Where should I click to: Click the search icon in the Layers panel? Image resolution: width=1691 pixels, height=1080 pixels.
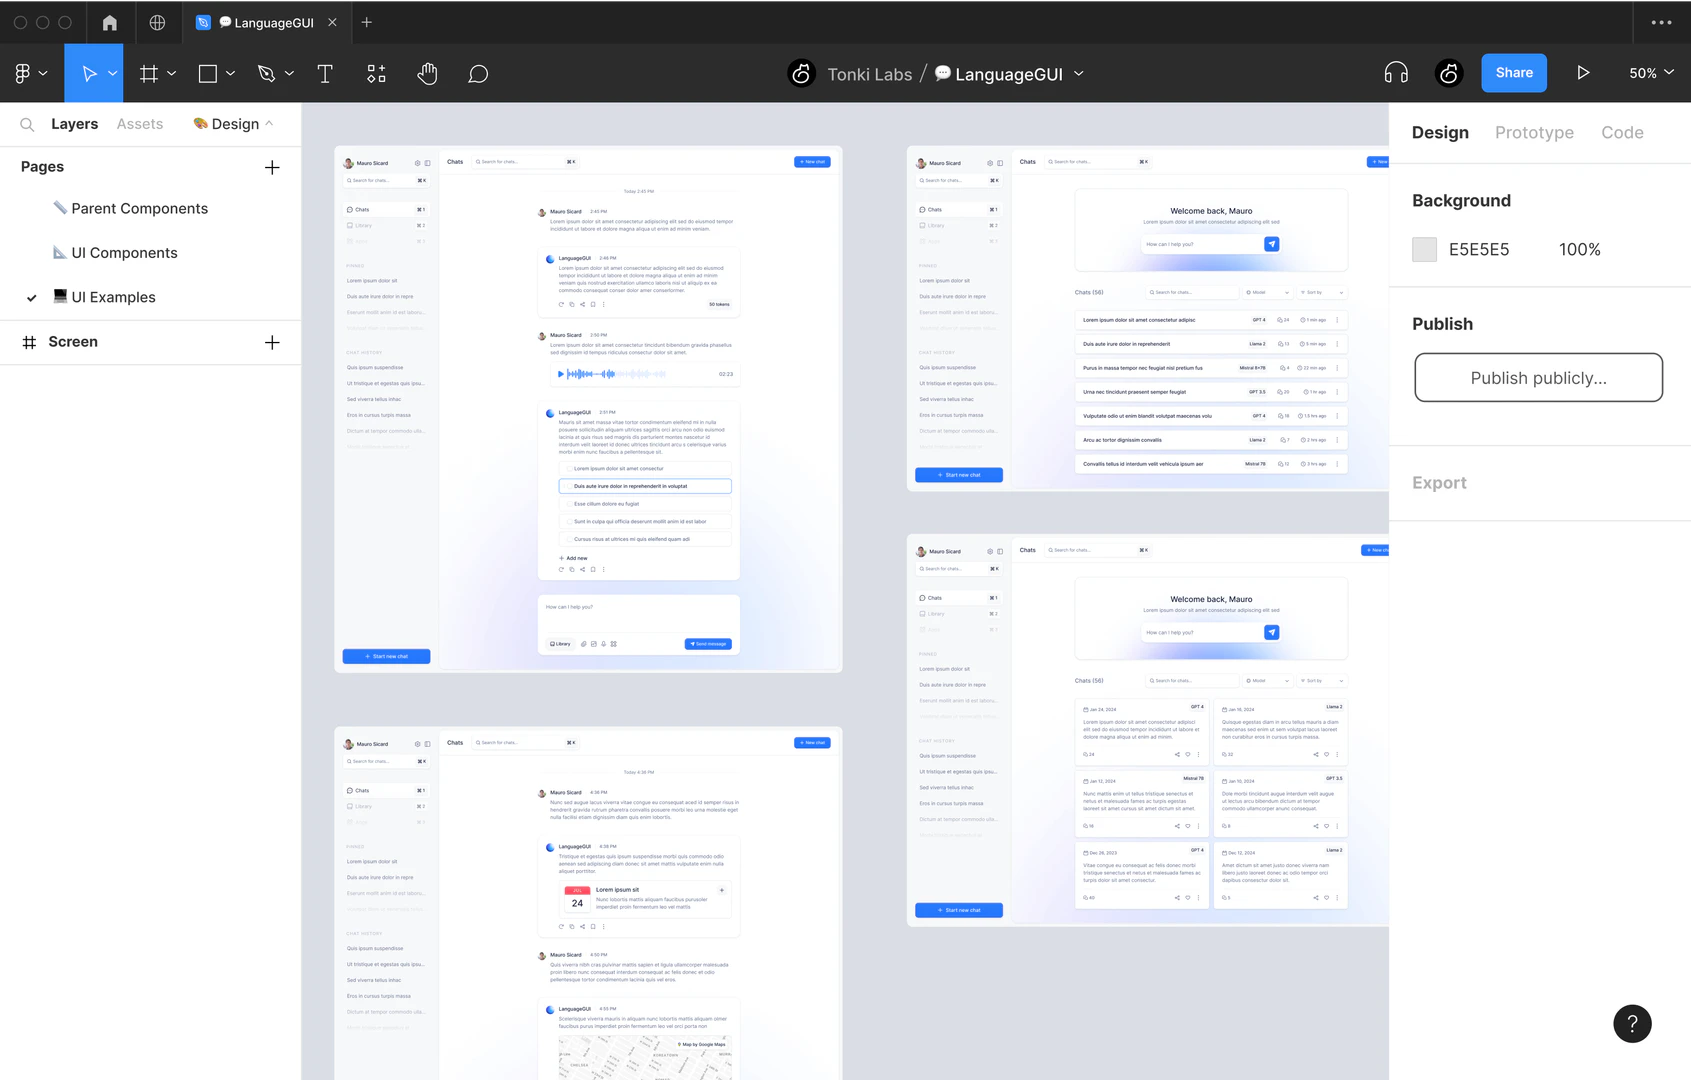(x=26, y=123)
